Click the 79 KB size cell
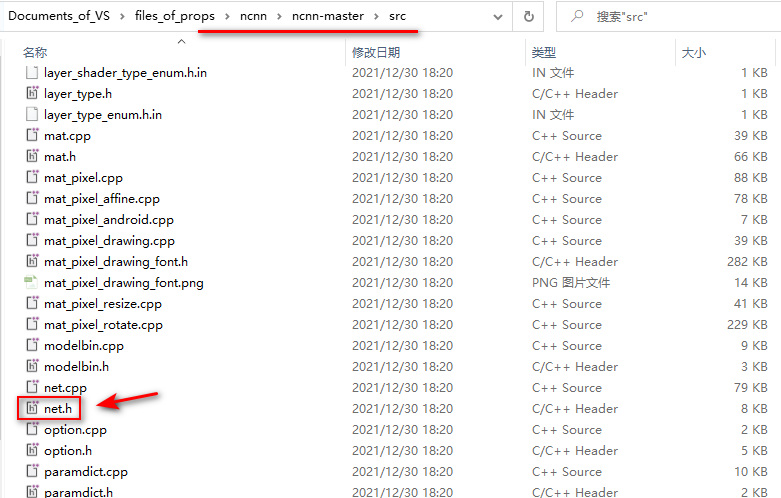781x498 pixels. 751,387
